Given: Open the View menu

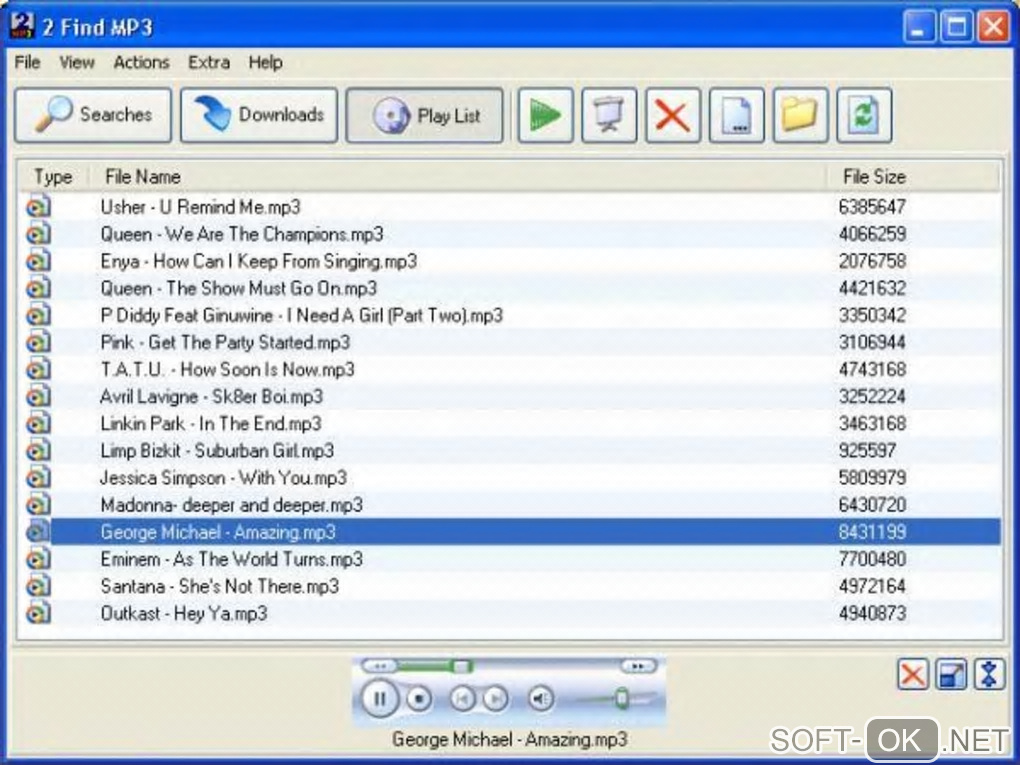Looking at the screenshot, I should (x=77, y=62).
